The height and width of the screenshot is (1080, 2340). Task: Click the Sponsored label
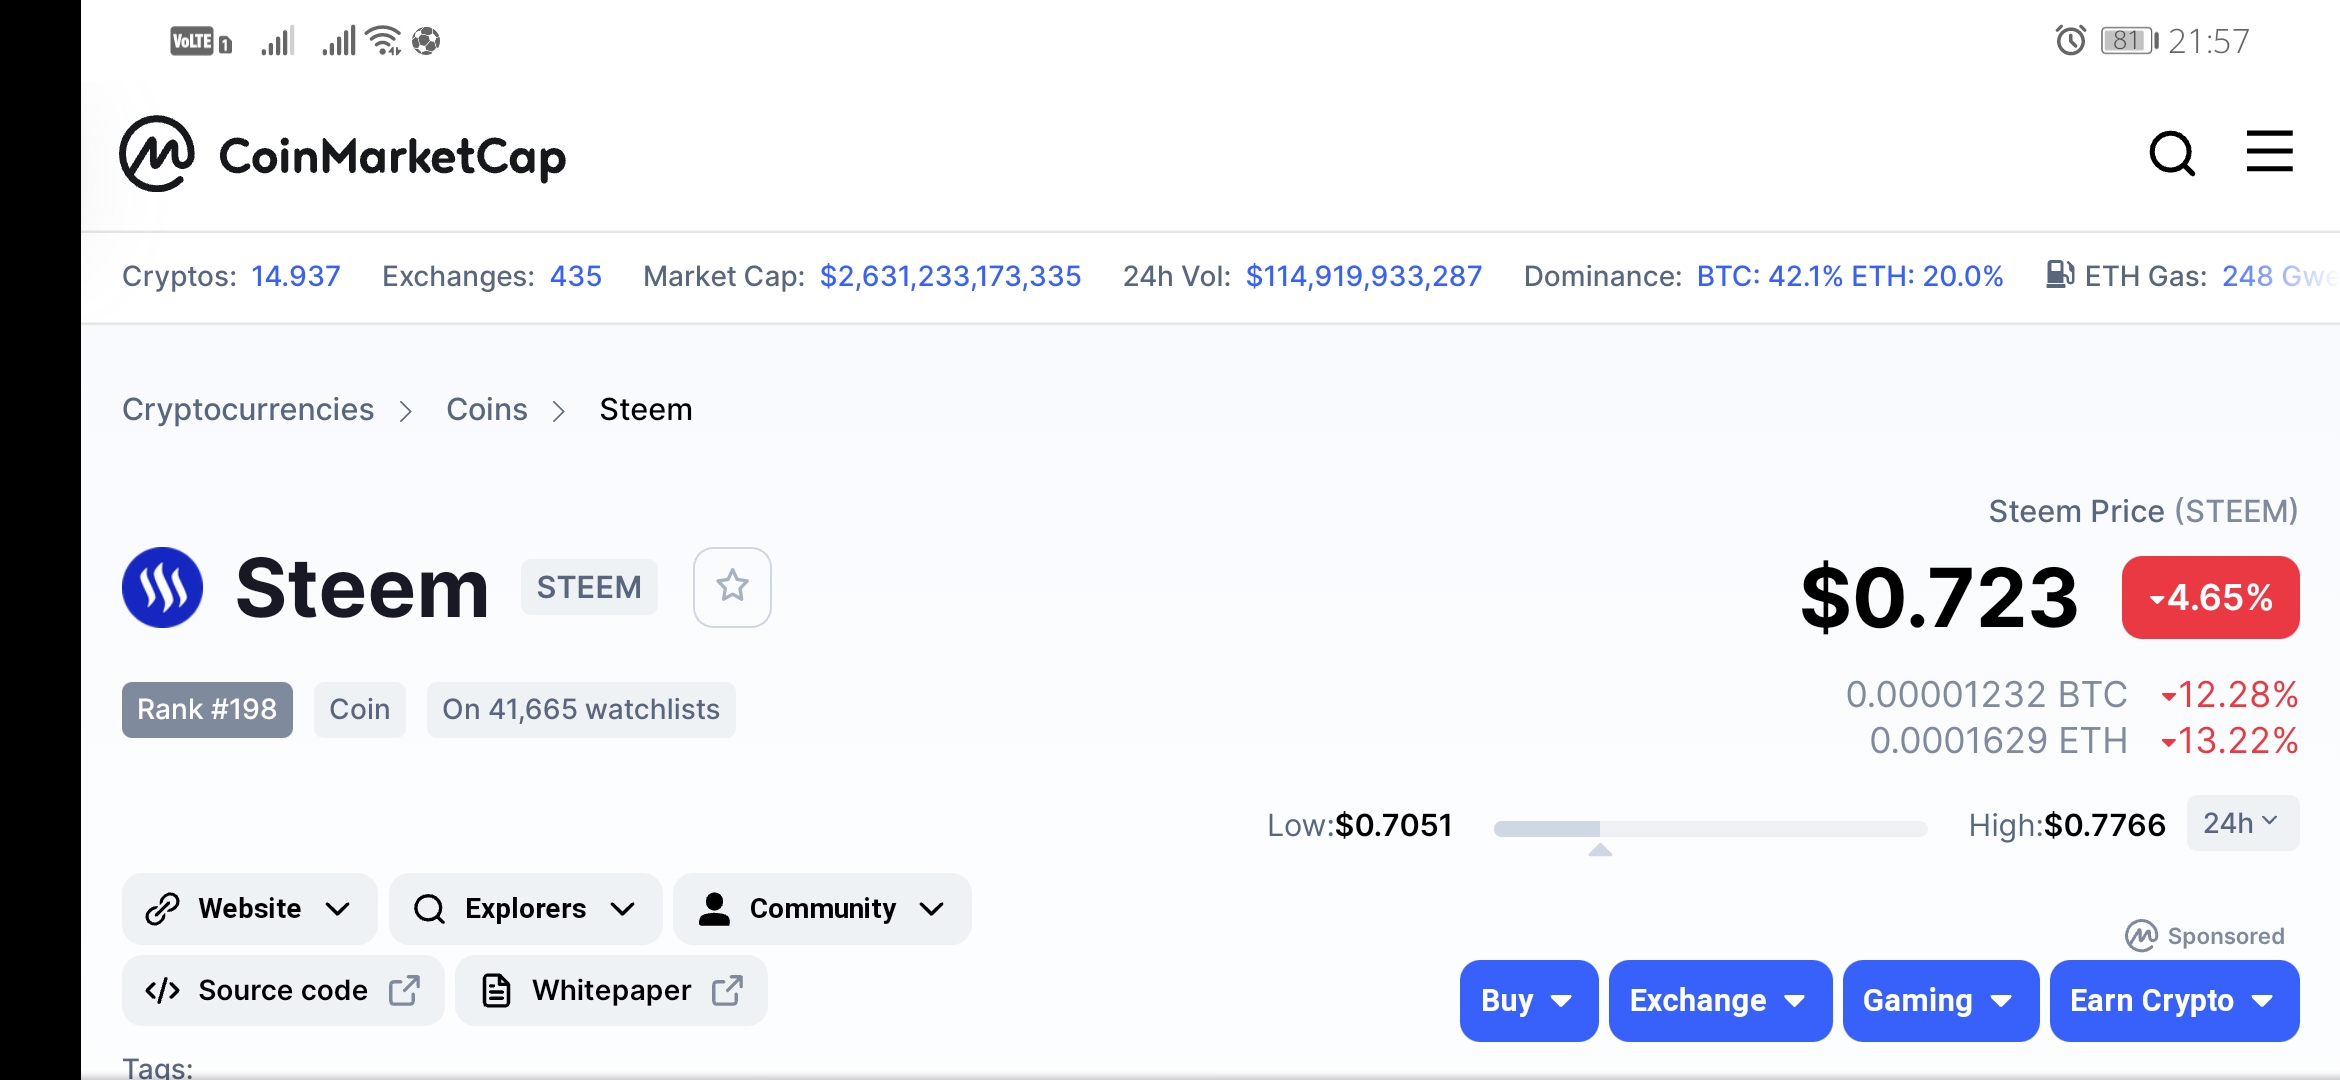pyautogui.click(x=2205, y=936)
